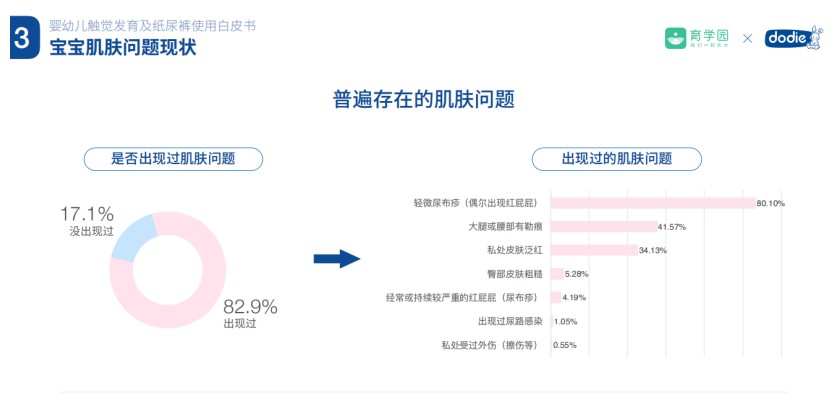Click the 私处受过外伤 label
836x409 pixels.
[489, 346]
